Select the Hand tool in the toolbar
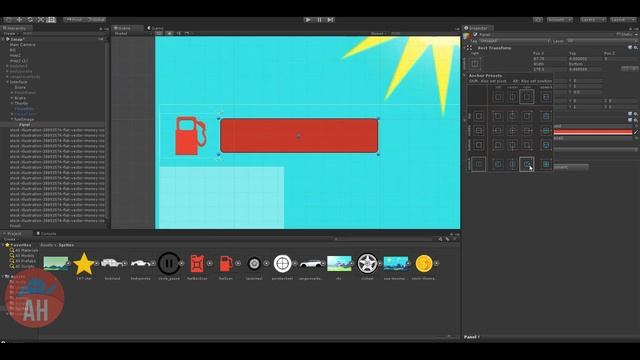The width and height of the screenshot is (640, 360). point(9,20)
